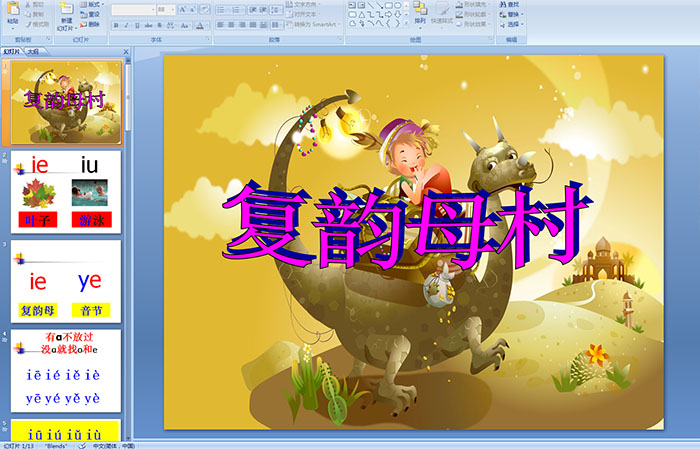The height and width of the screenshot is (449, 700).
Task: Increase list indent level
Action: pos(263,10)
